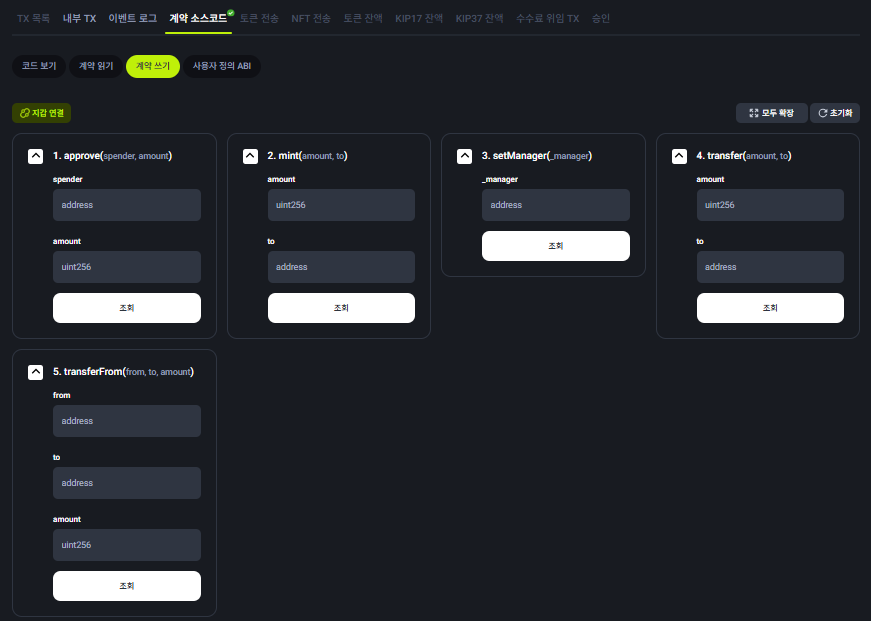Focus the approve amount uint256 field
Screen dimensions: 871x621
coord(127,267)
